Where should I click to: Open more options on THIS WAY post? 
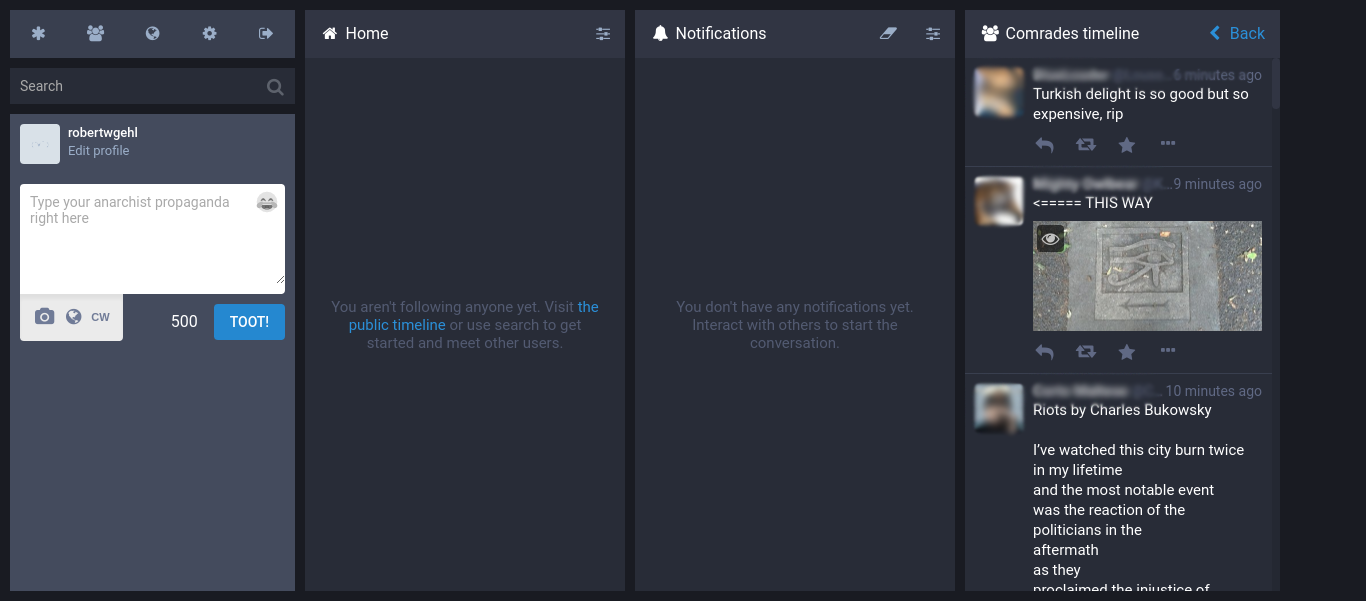pos(1167,351)
